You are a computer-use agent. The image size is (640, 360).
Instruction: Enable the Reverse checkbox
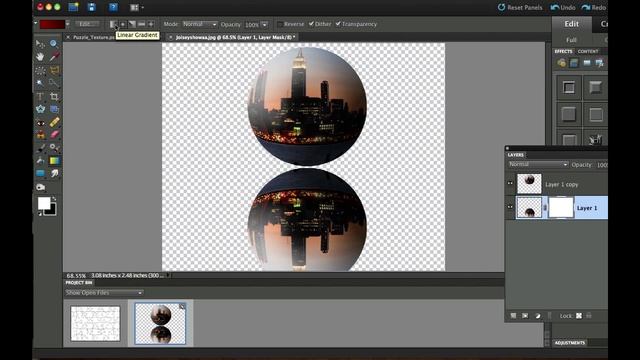(280, 24)
